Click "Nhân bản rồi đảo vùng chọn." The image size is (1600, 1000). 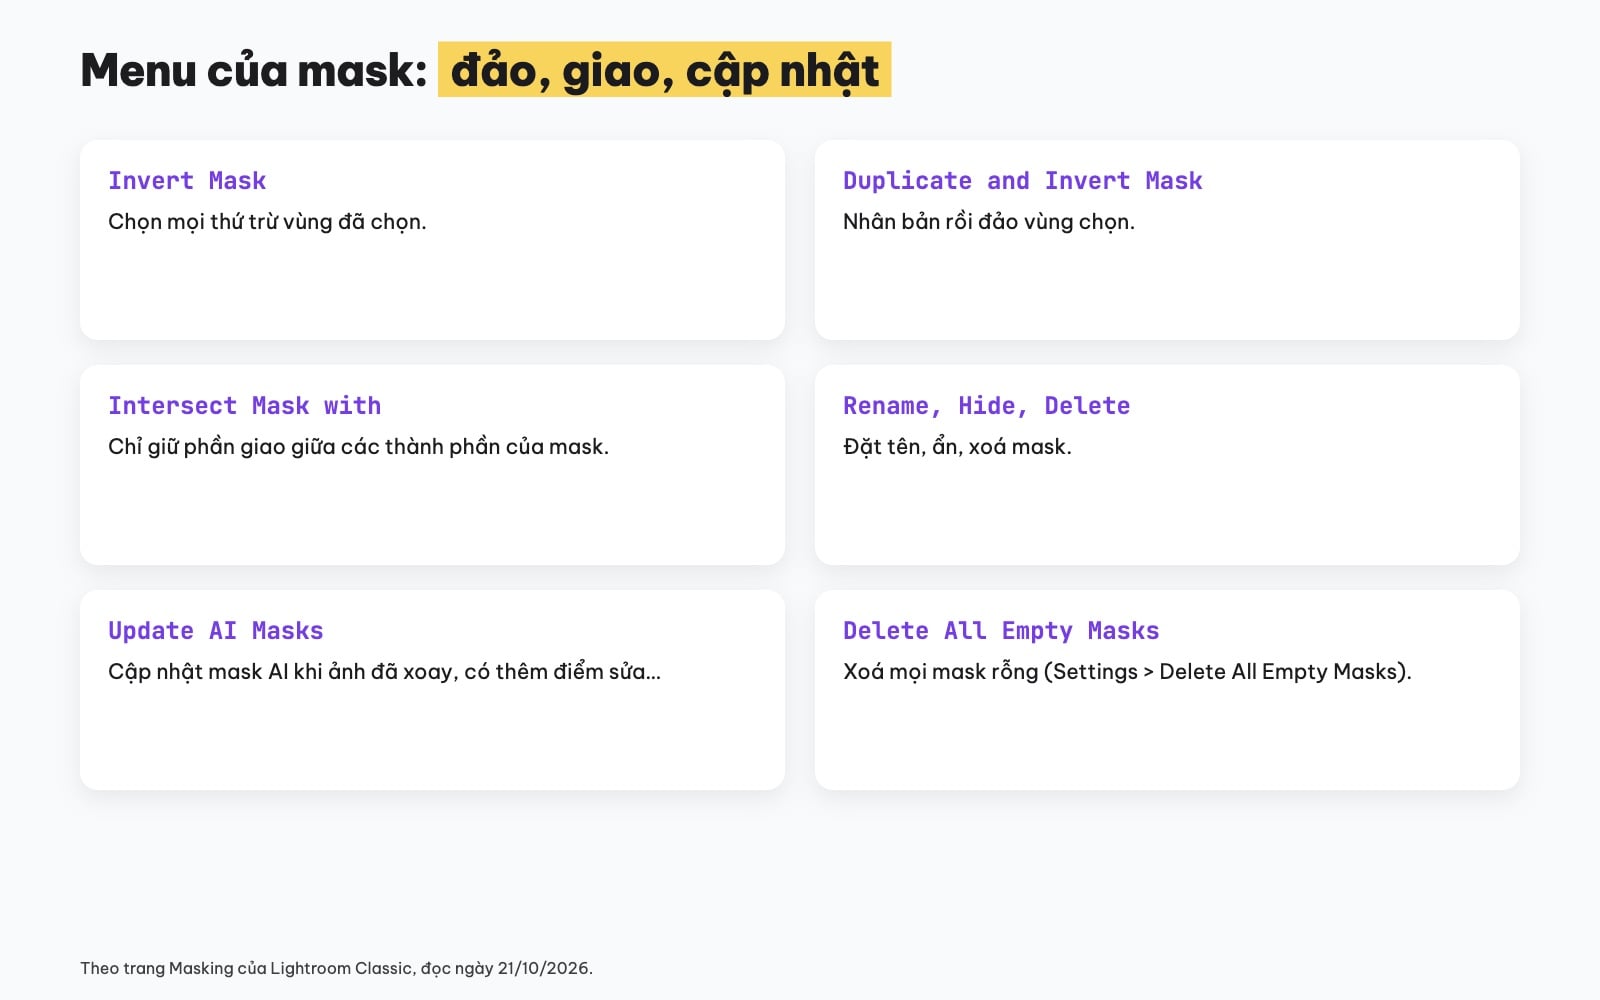click(989, 222)
